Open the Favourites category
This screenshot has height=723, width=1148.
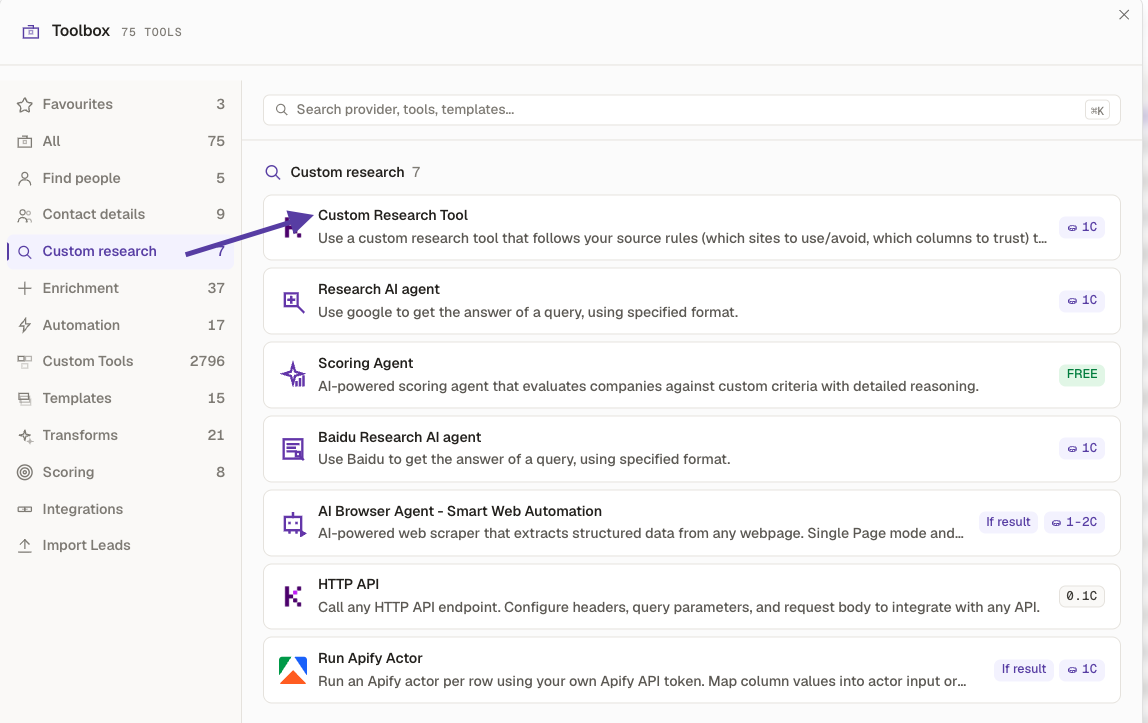[x=120, y=105]
